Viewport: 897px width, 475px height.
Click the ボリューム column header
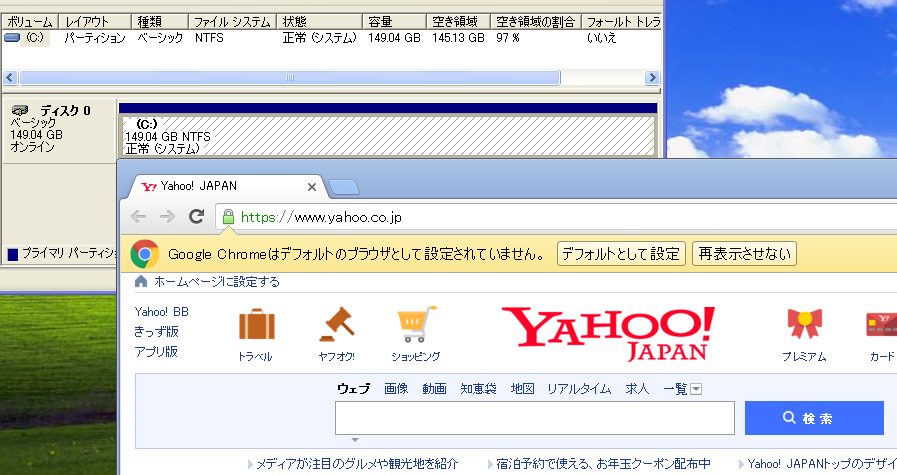(x=30, y=22)
